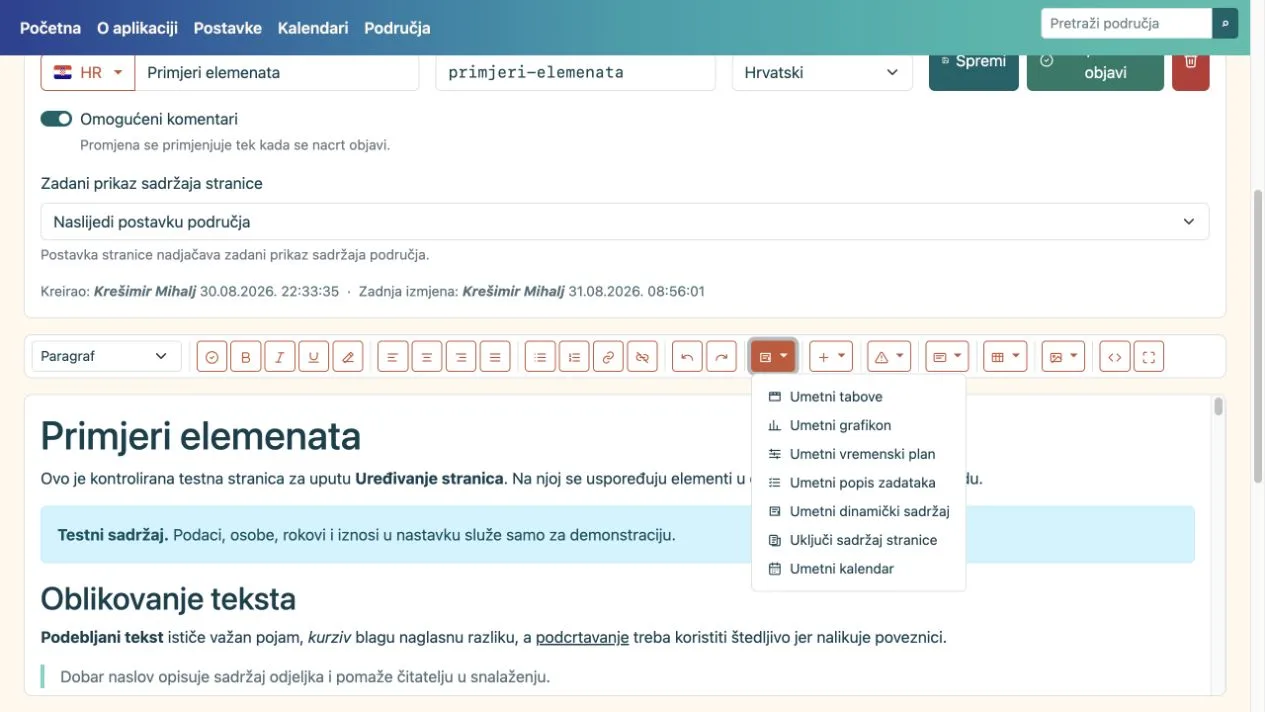Select Umetni kalendar menu item
Screen dimensions: 1265x712
(859, 569)
